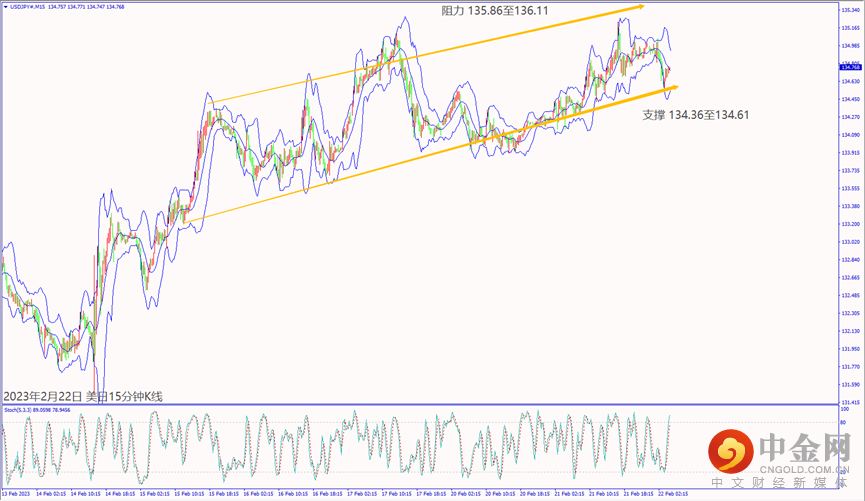This screenshot has width=865, height=501.
Task: Click the triangle icon before USDJPY title
Action: point(5,6)
